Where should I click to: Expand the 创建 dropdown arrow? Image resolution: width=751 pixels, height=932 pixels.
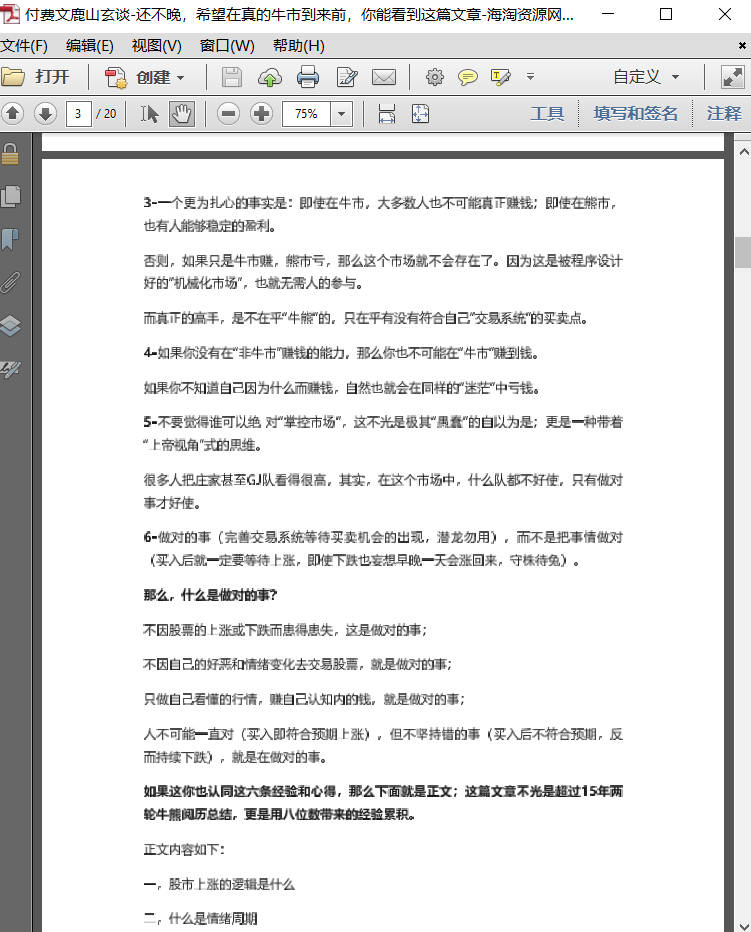(x=181, y=78)
